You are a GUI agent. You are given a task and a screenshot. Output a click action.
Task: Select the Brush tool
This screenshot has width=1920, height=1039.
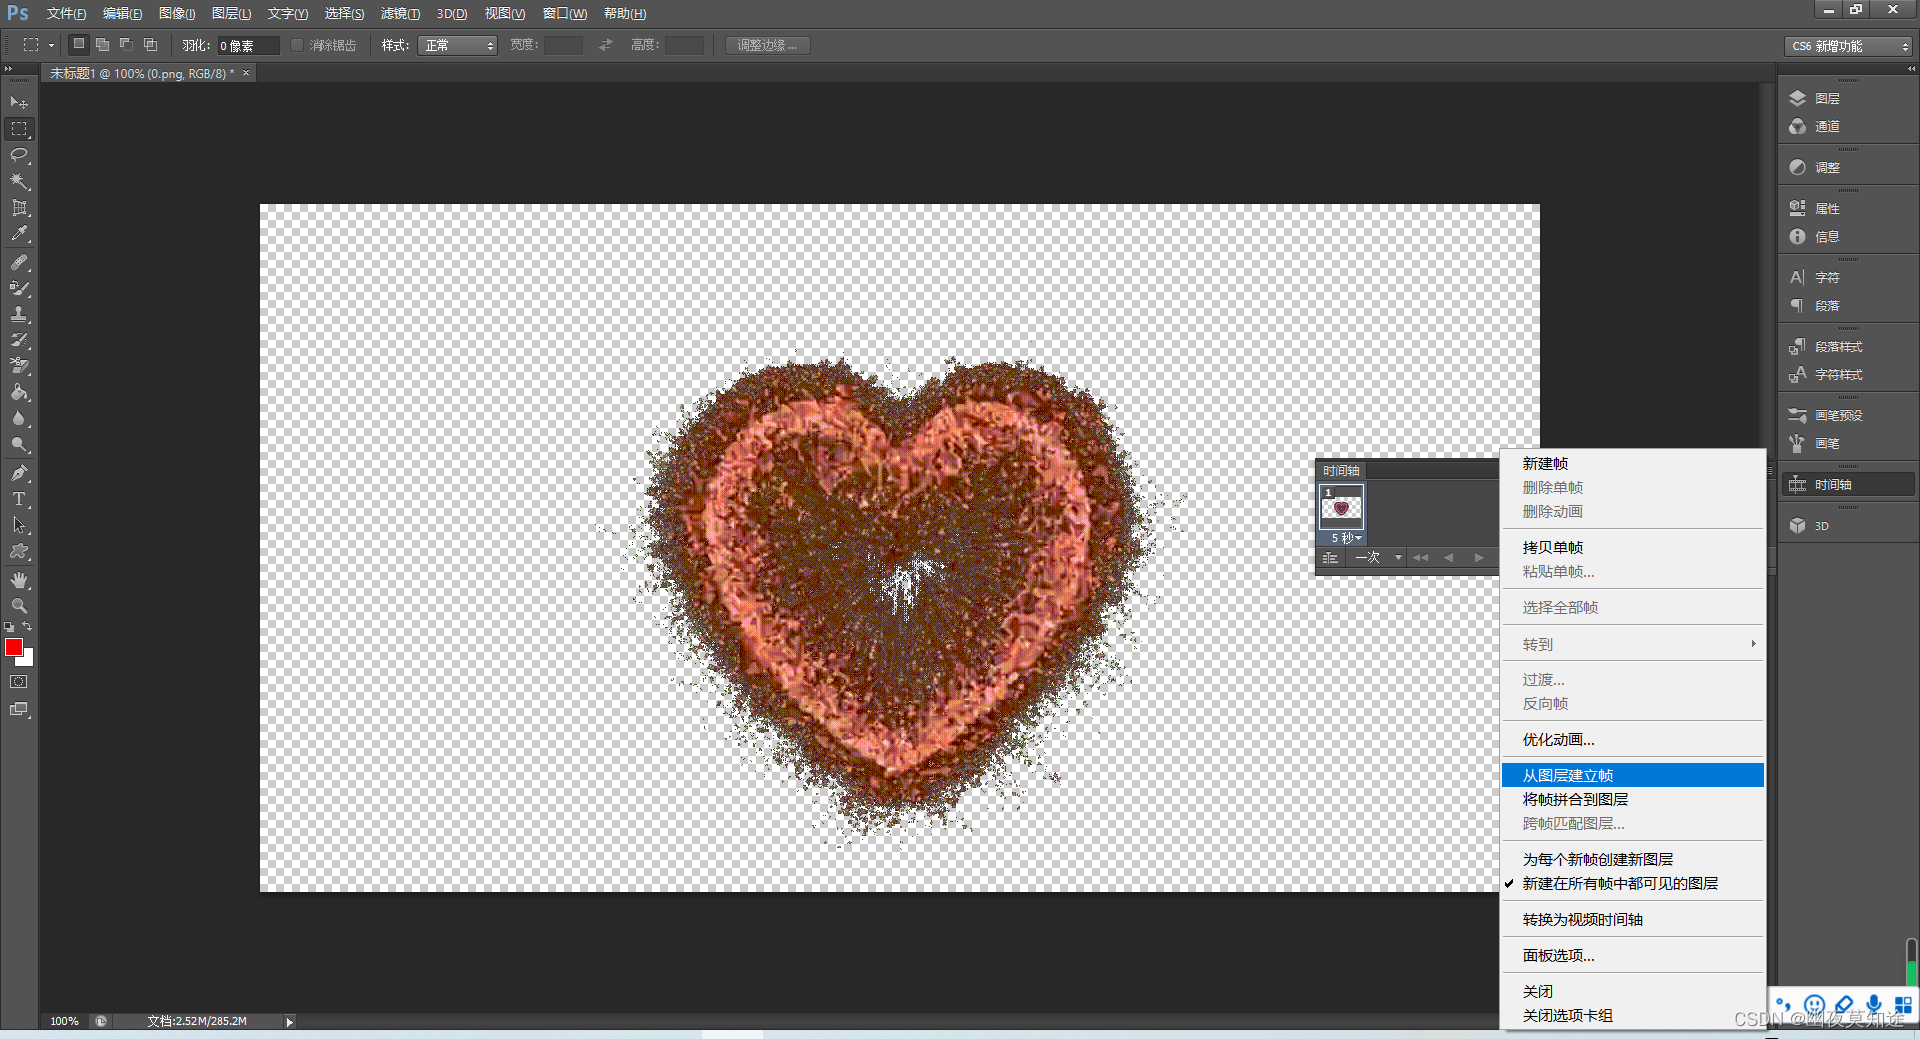(x=19, y=288)
